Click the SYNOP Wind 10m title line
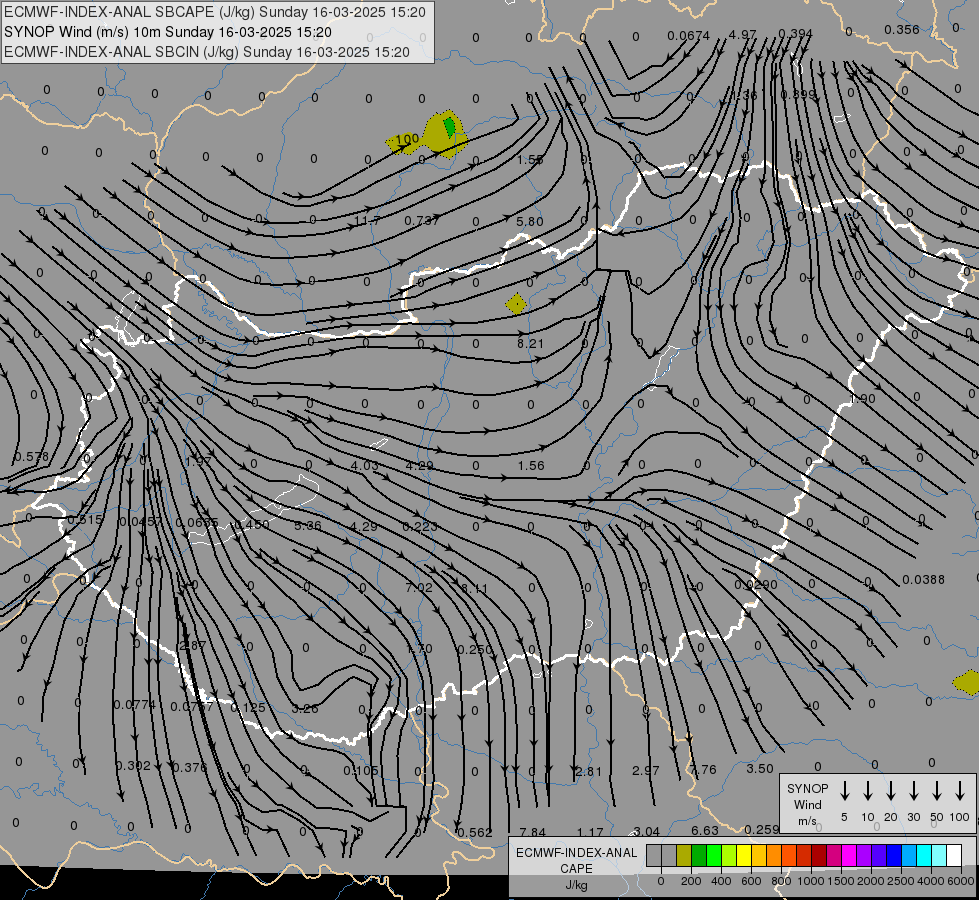The width and height of the screenshot is (979, 900). pyautogui.click(x=167, y=32)
